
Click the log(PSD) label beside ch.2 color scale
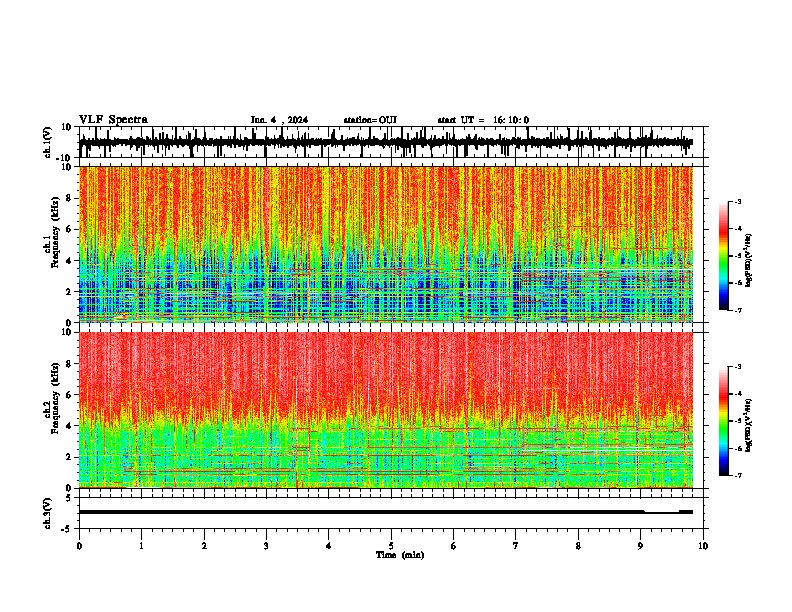(x=749, y=426)
